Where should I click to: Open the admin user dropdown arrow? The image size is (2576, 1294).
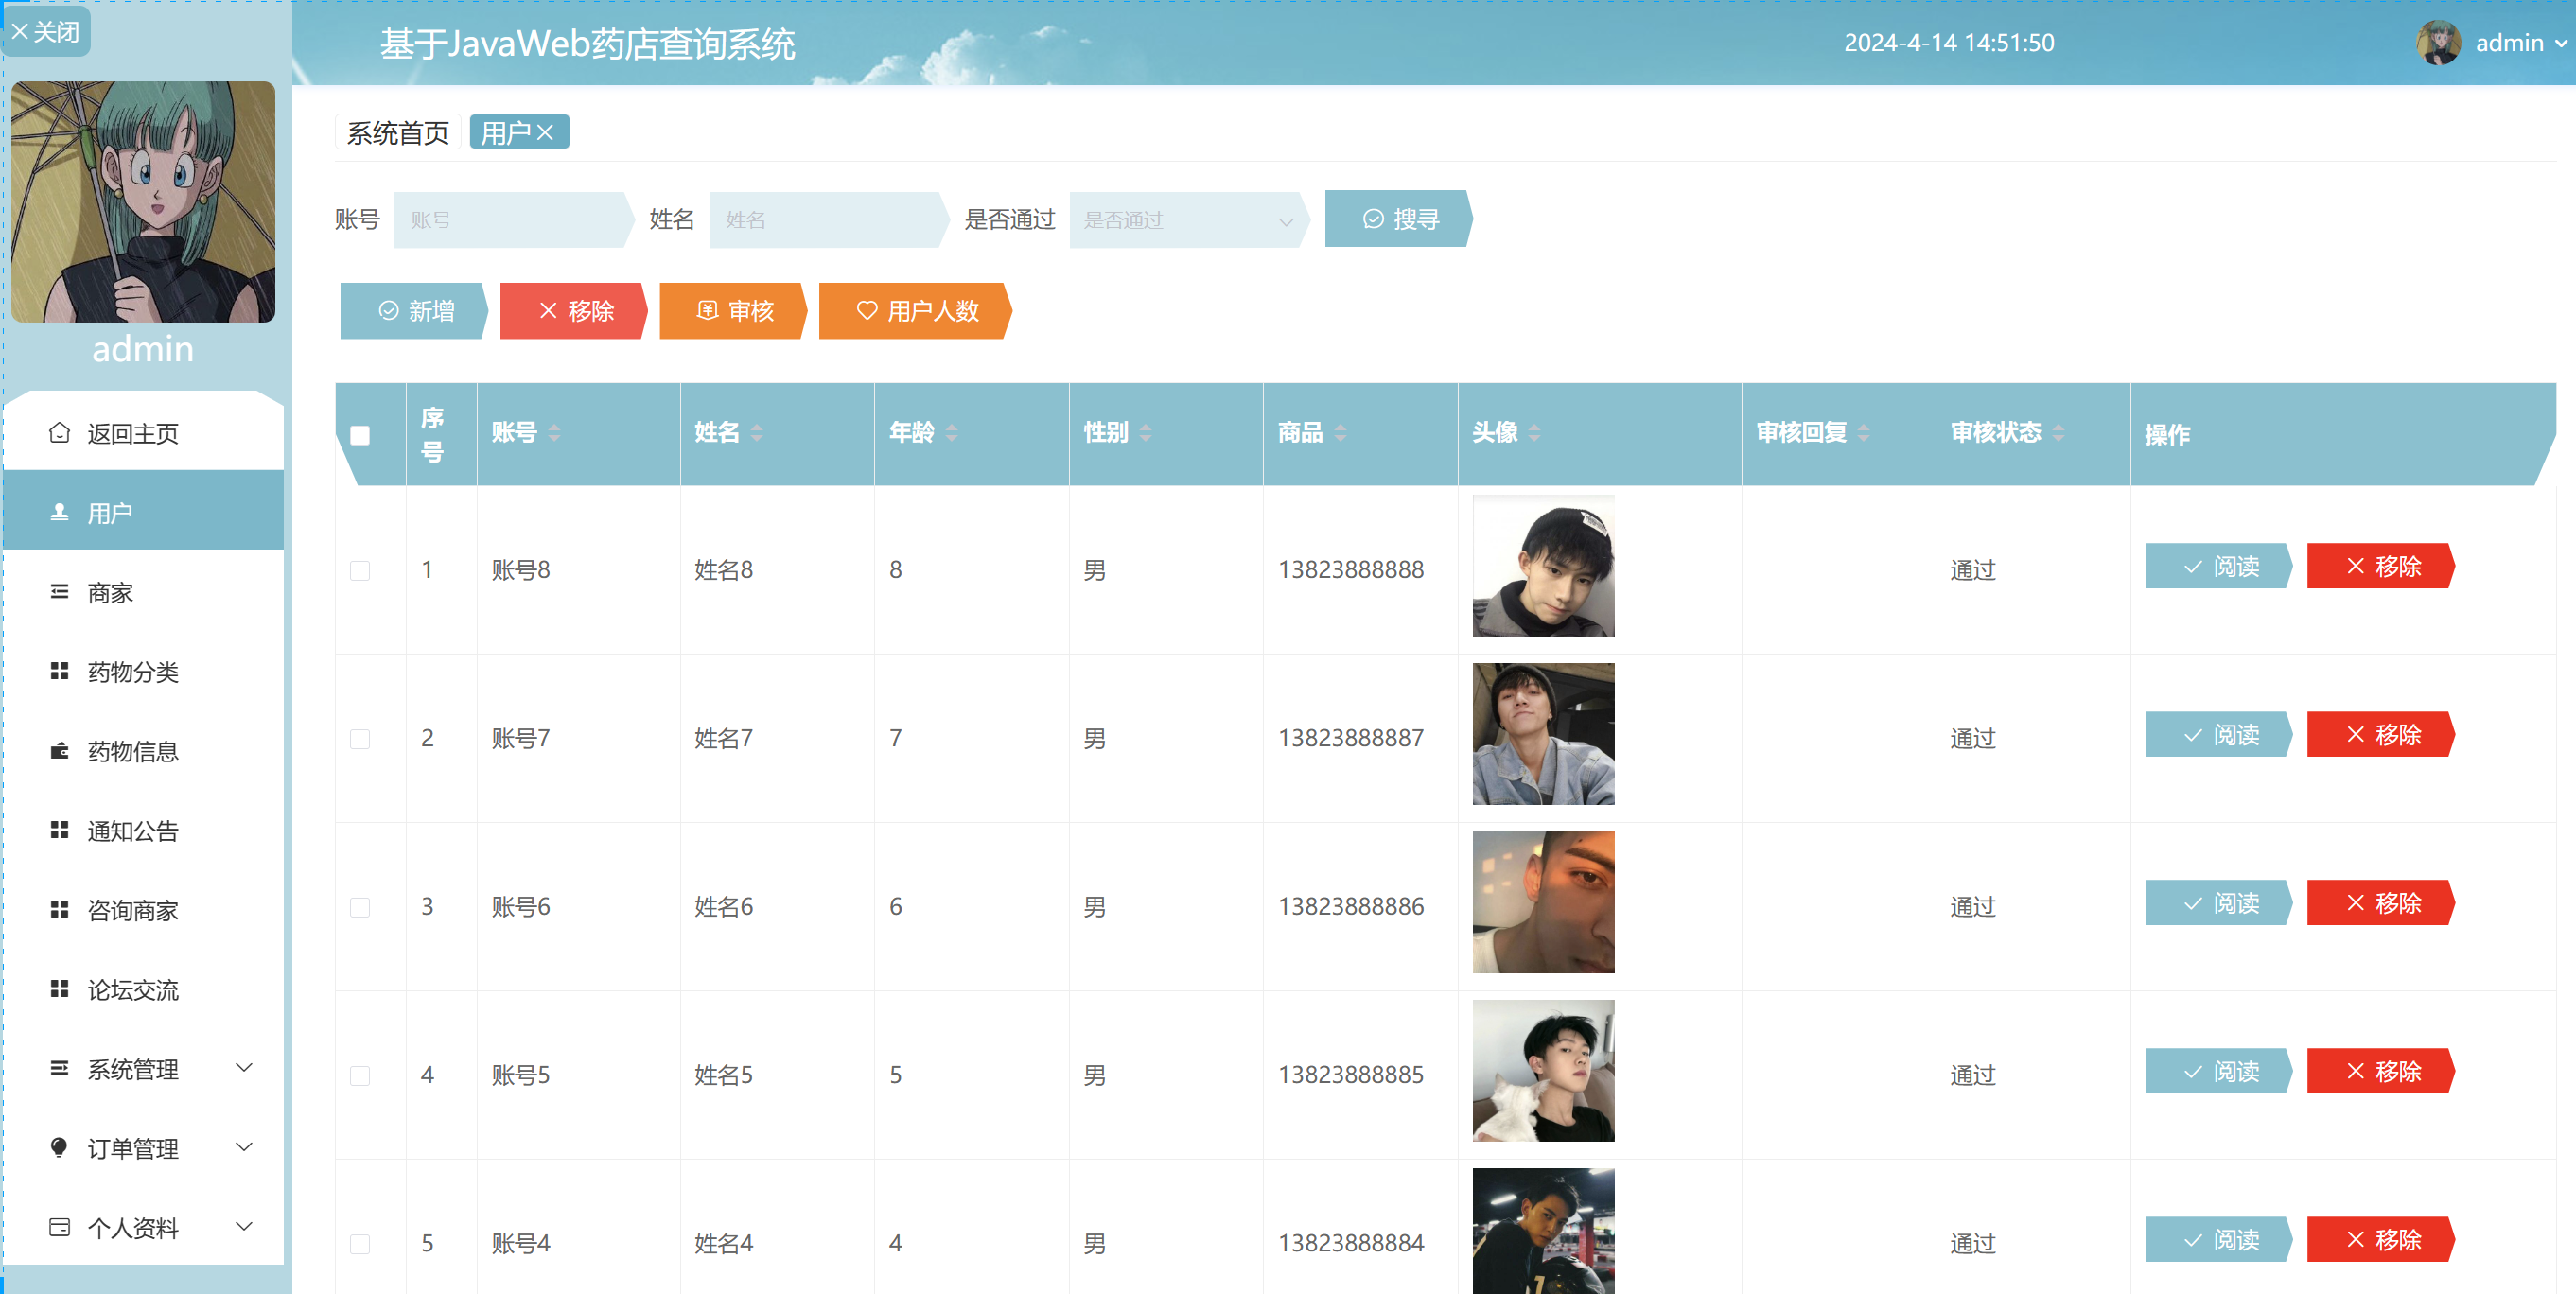pyautogui.click(x=2561, y=43)
